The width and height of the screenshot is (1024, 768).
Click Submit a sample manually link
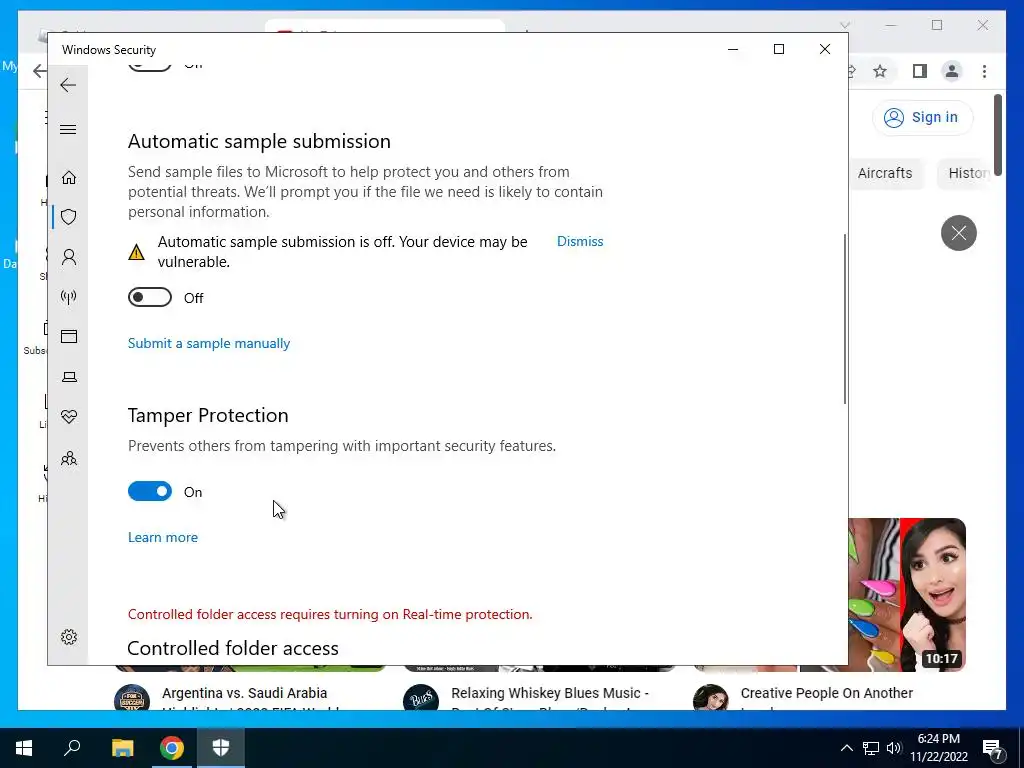click(209, 344)
